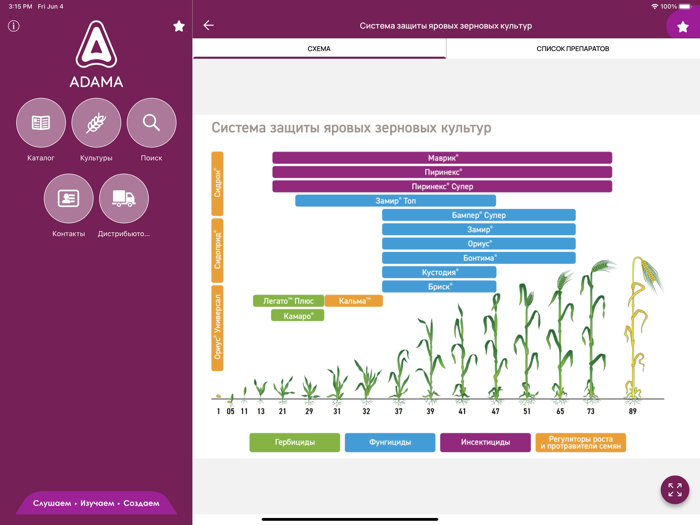Screen dimensions: 700x525
Task: Select the Легато Плюс herbicide bar
Action: point(288,301)
